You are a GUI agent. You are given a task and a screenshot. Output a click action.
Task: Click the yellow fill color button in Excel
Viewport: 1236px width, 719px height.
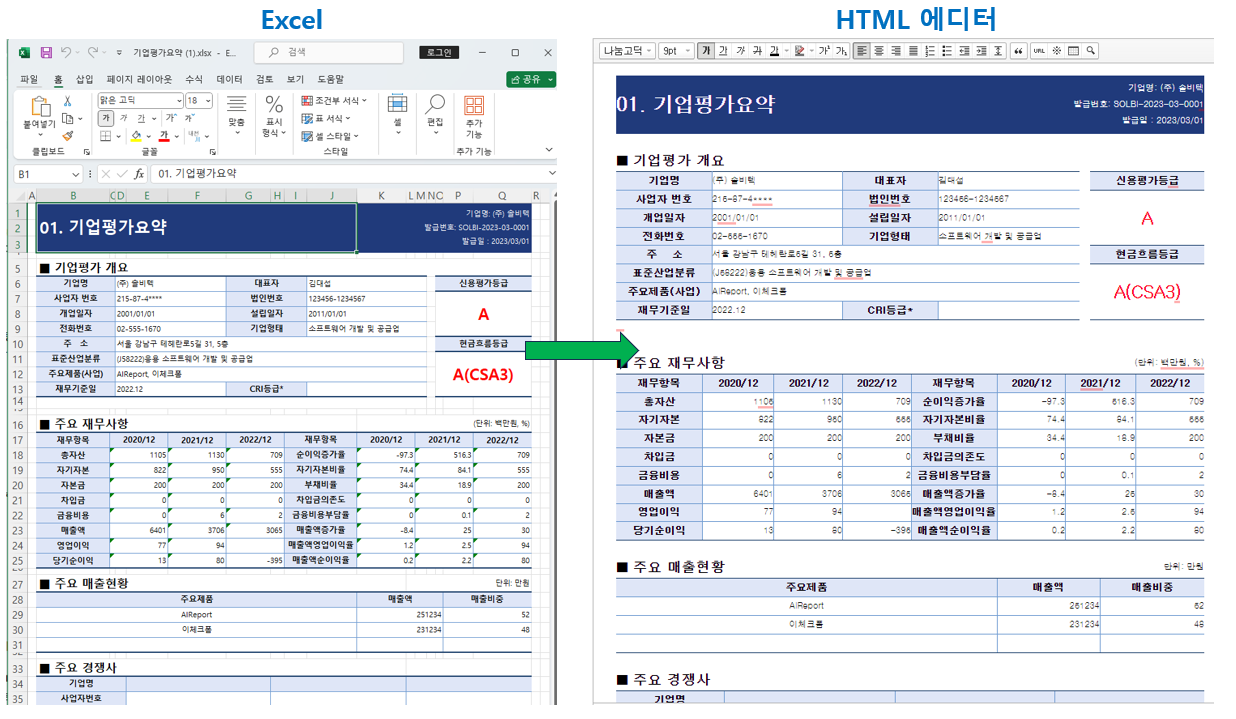click(136, 136)
